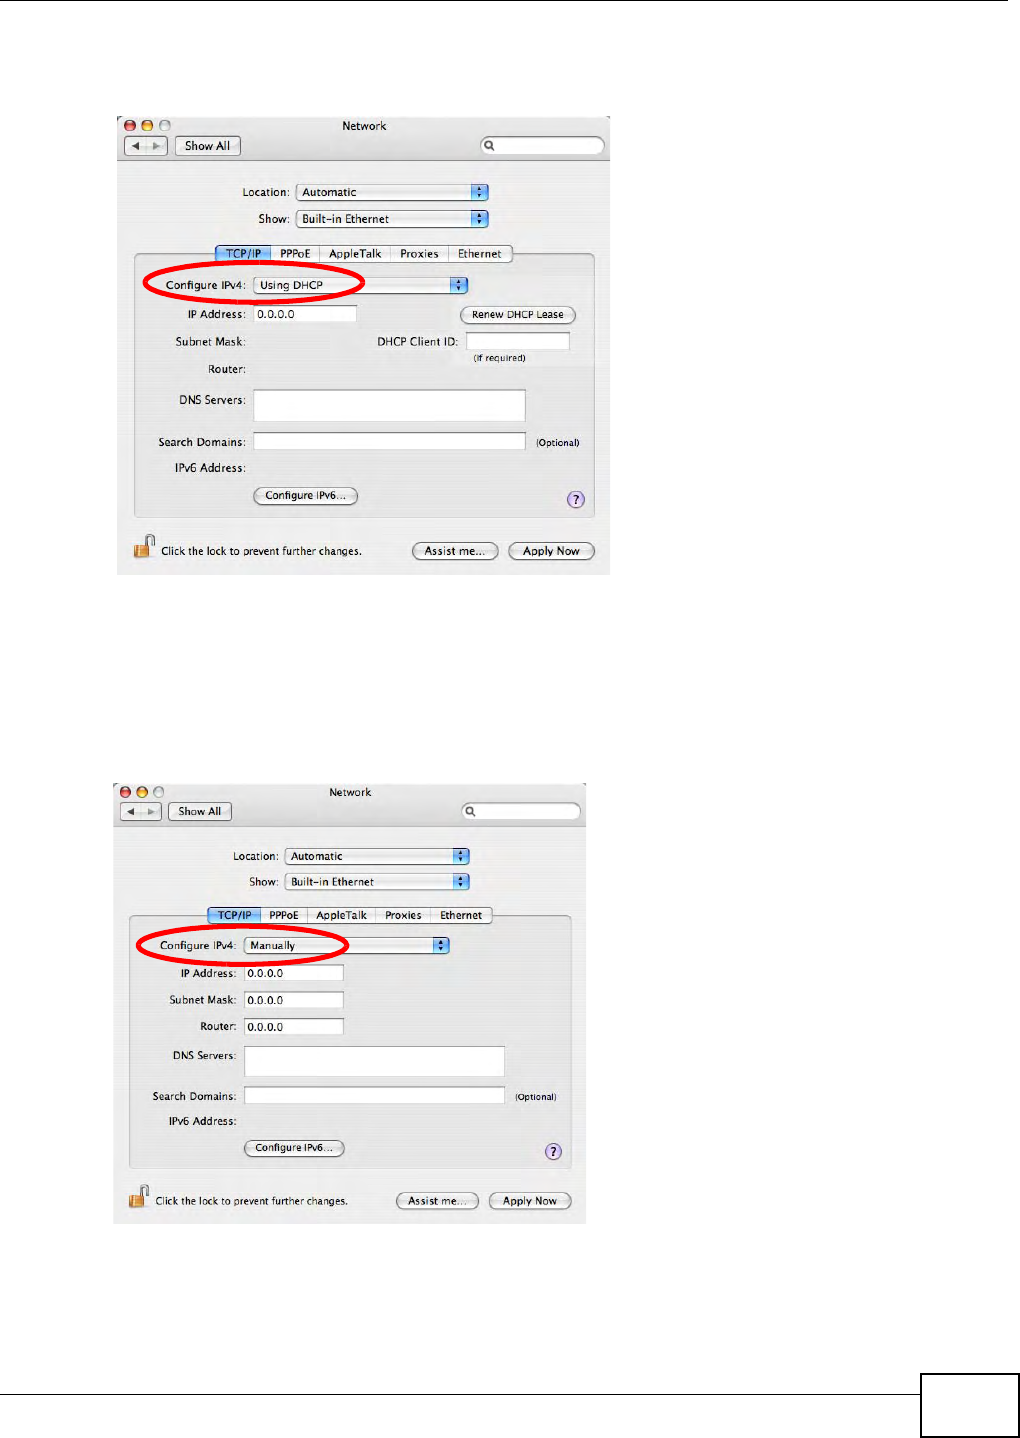The height and width of the screenshot is (1438, 1020).
Task: Click the lock icon in the lower Network window
Action: coord(138,1196)
